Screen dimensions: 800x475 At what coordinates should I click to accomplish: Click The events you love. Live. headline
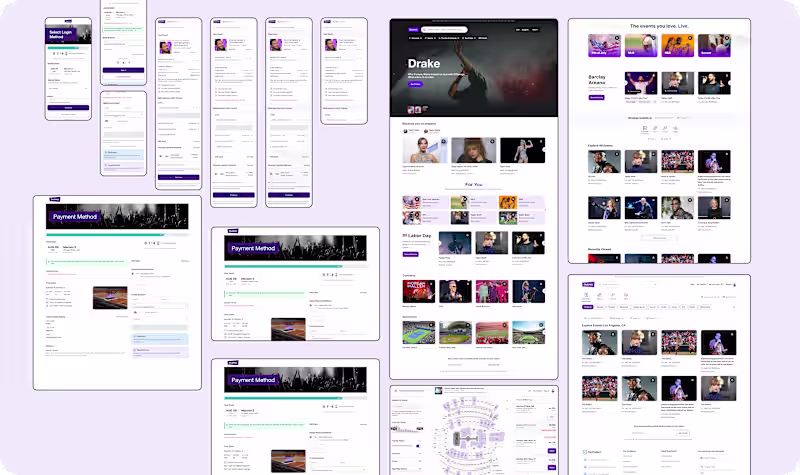[659, 26]
